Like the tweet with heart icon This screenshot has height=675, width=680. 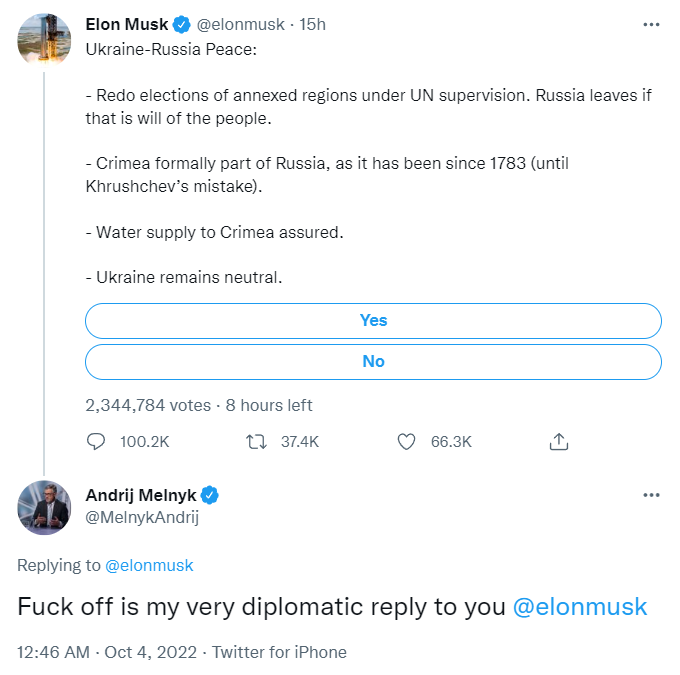click(x=406, y=441)
